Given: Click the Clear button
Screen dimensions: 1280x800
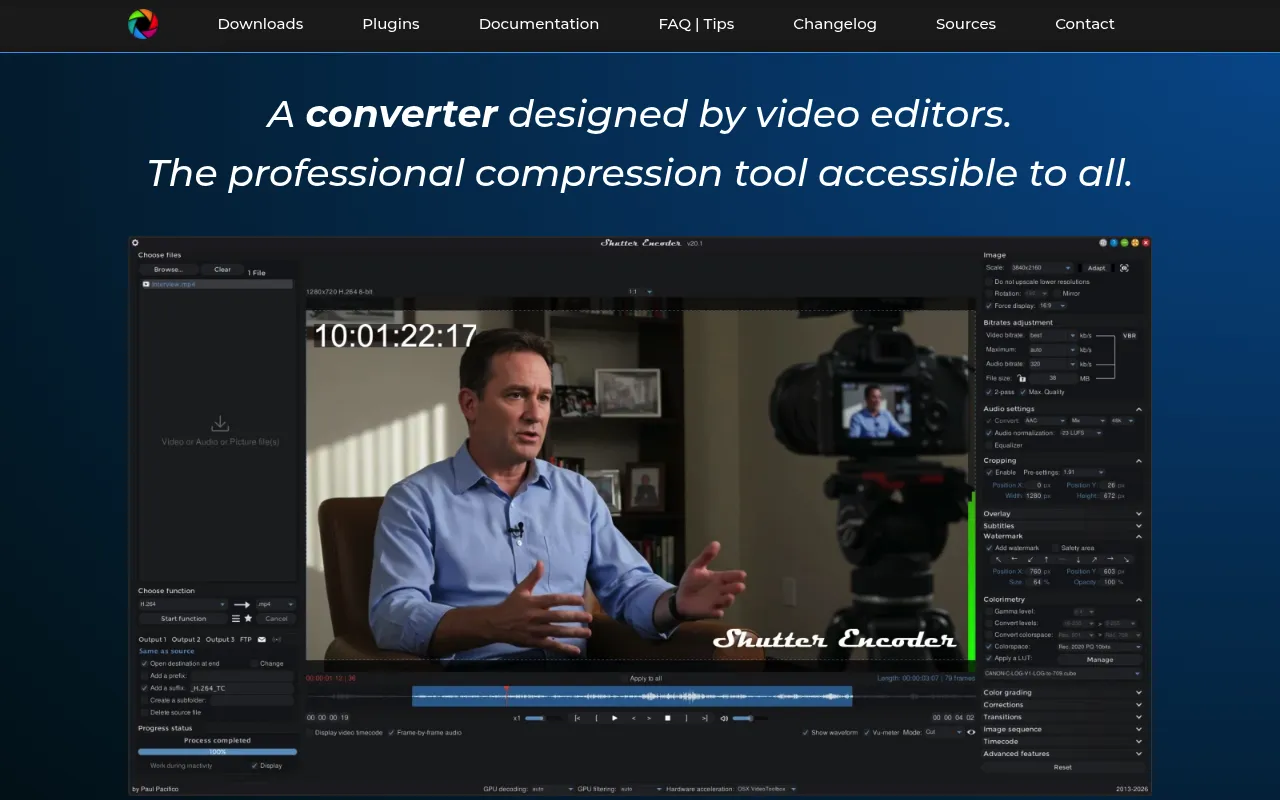Looking at the screenshot, I should (x=222, y=269).
